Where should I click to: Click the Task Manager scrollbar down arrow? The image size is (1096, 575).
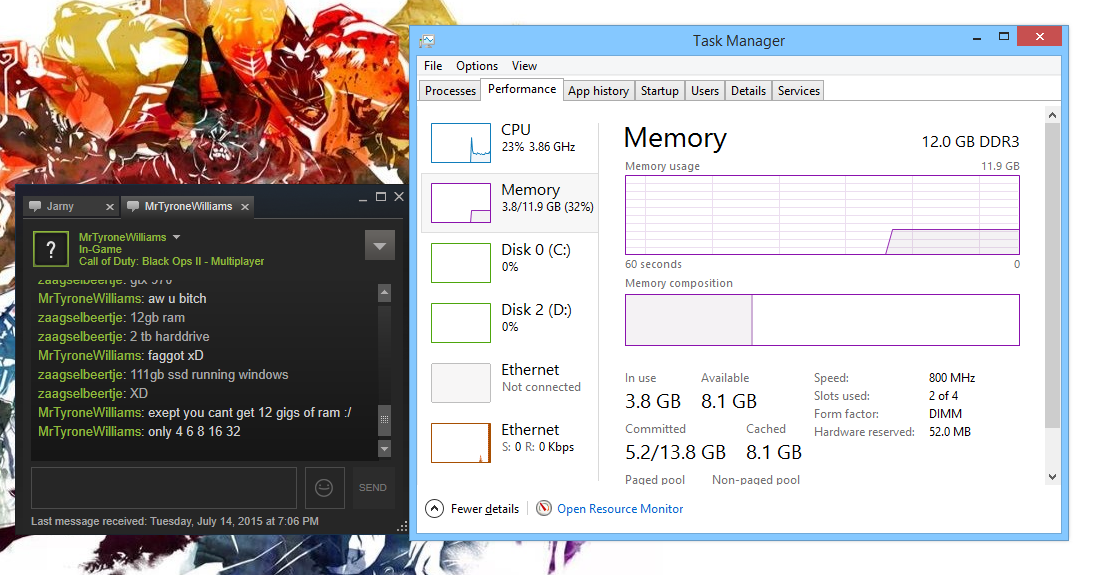pyautogui.click(x=1052, y=477)
